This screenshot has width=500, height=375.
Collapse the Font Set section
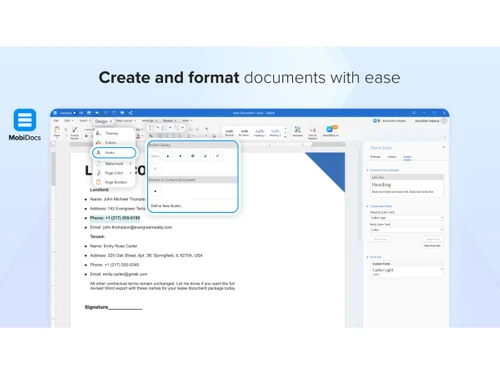[368, 257]
